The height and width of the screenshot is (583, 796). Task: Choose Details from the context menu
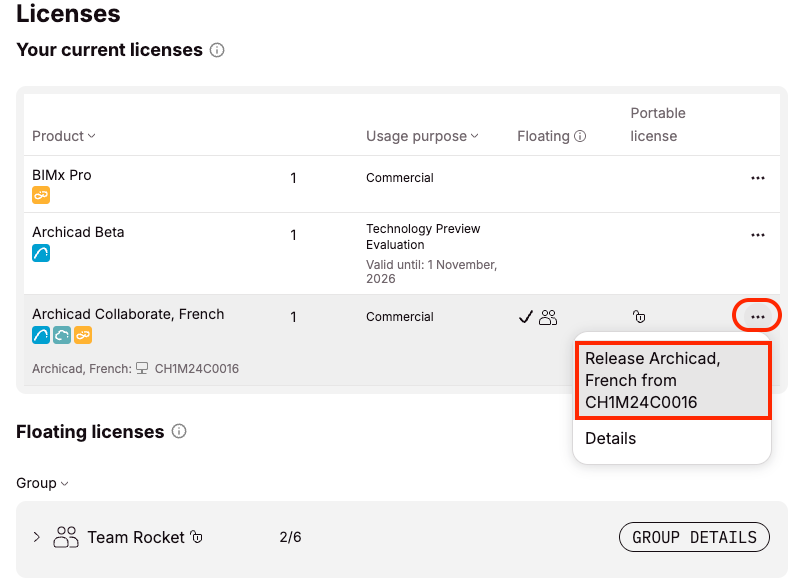point(610,438)
